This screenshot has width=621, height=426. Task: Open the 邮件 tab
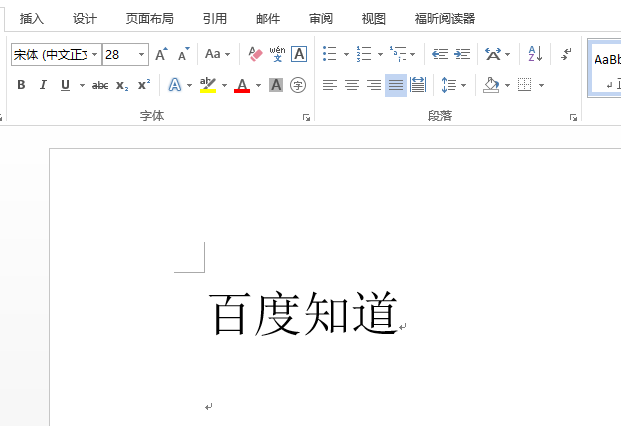[268, 19]
